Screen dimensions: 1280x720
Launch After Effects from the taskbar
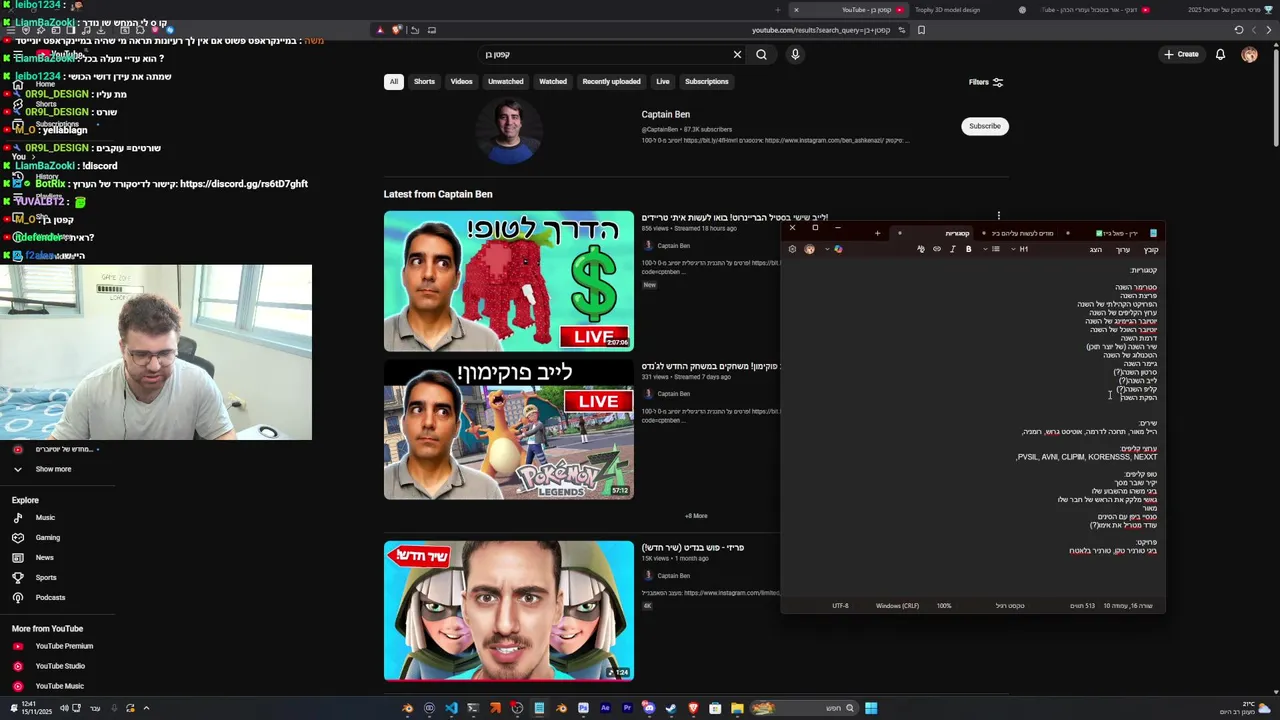point(605,708)
